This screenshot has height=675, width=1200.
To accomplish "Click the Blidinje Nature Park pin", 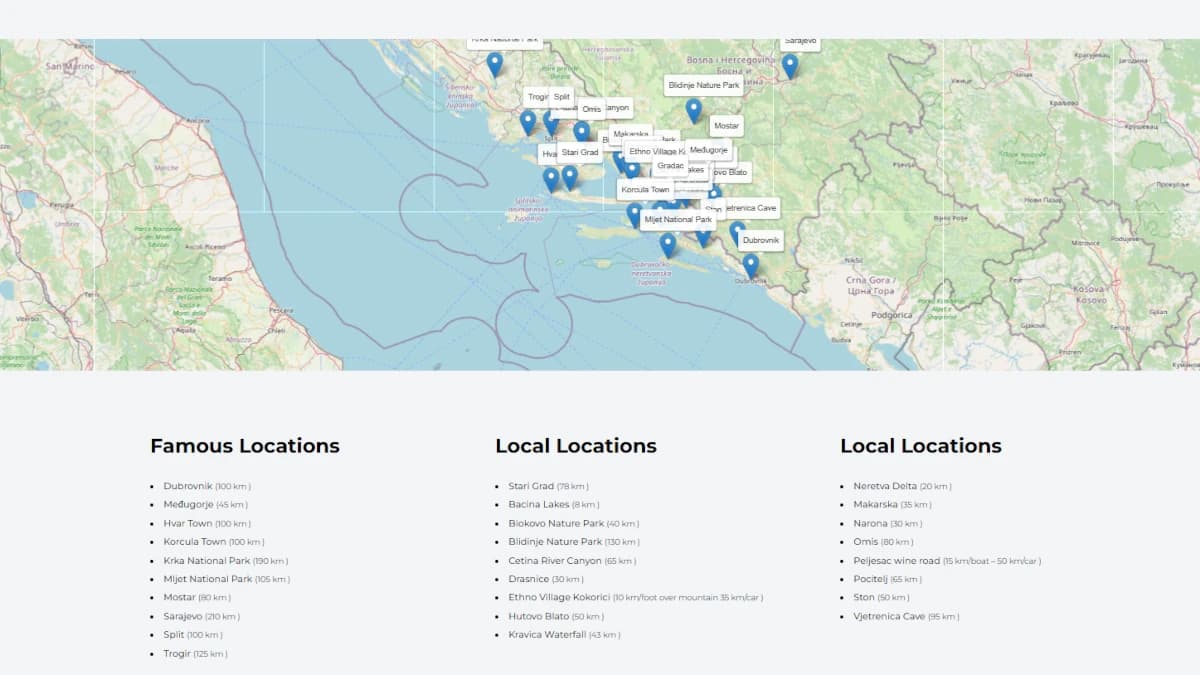I will (x=693, y=111).
